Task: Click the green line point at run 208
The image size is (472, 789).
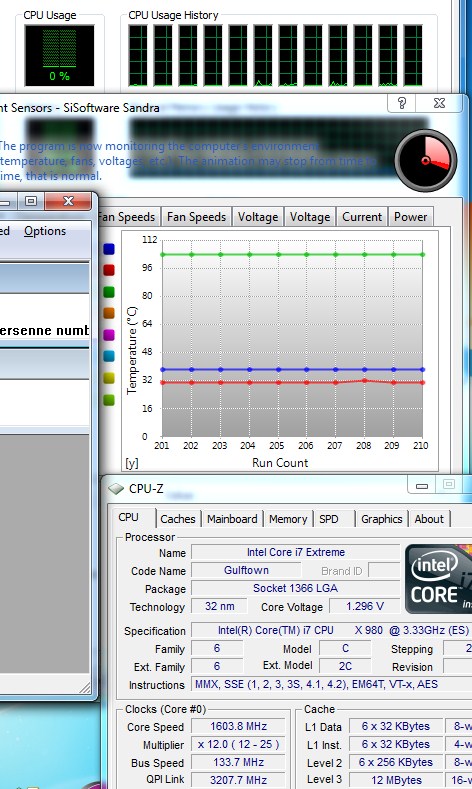Action: pyautogui.click(x=364, y=255)
